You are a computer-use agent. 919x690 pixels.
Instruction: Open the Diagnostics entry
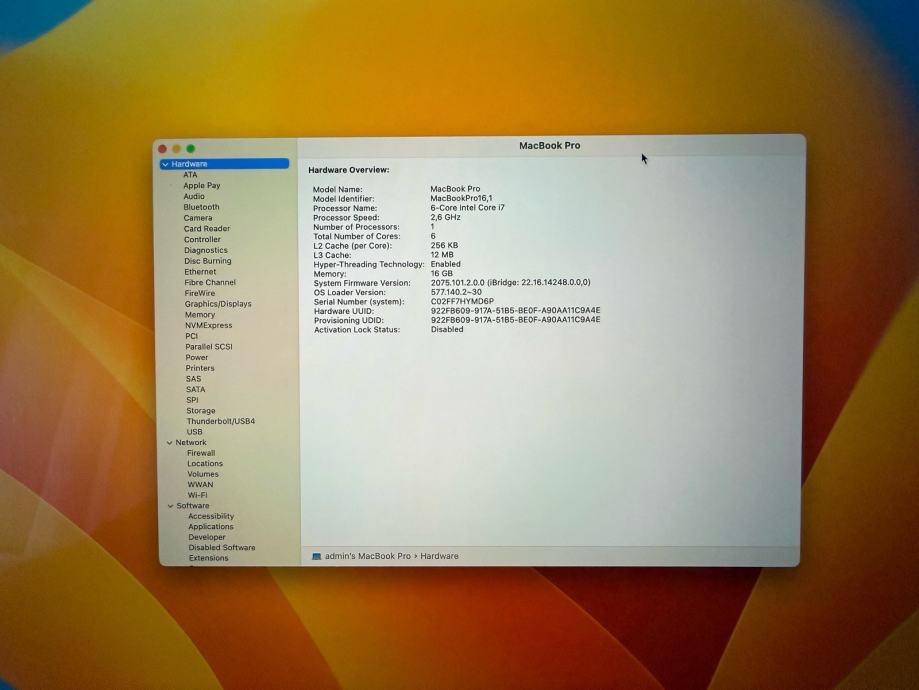[x=206, y=250]
